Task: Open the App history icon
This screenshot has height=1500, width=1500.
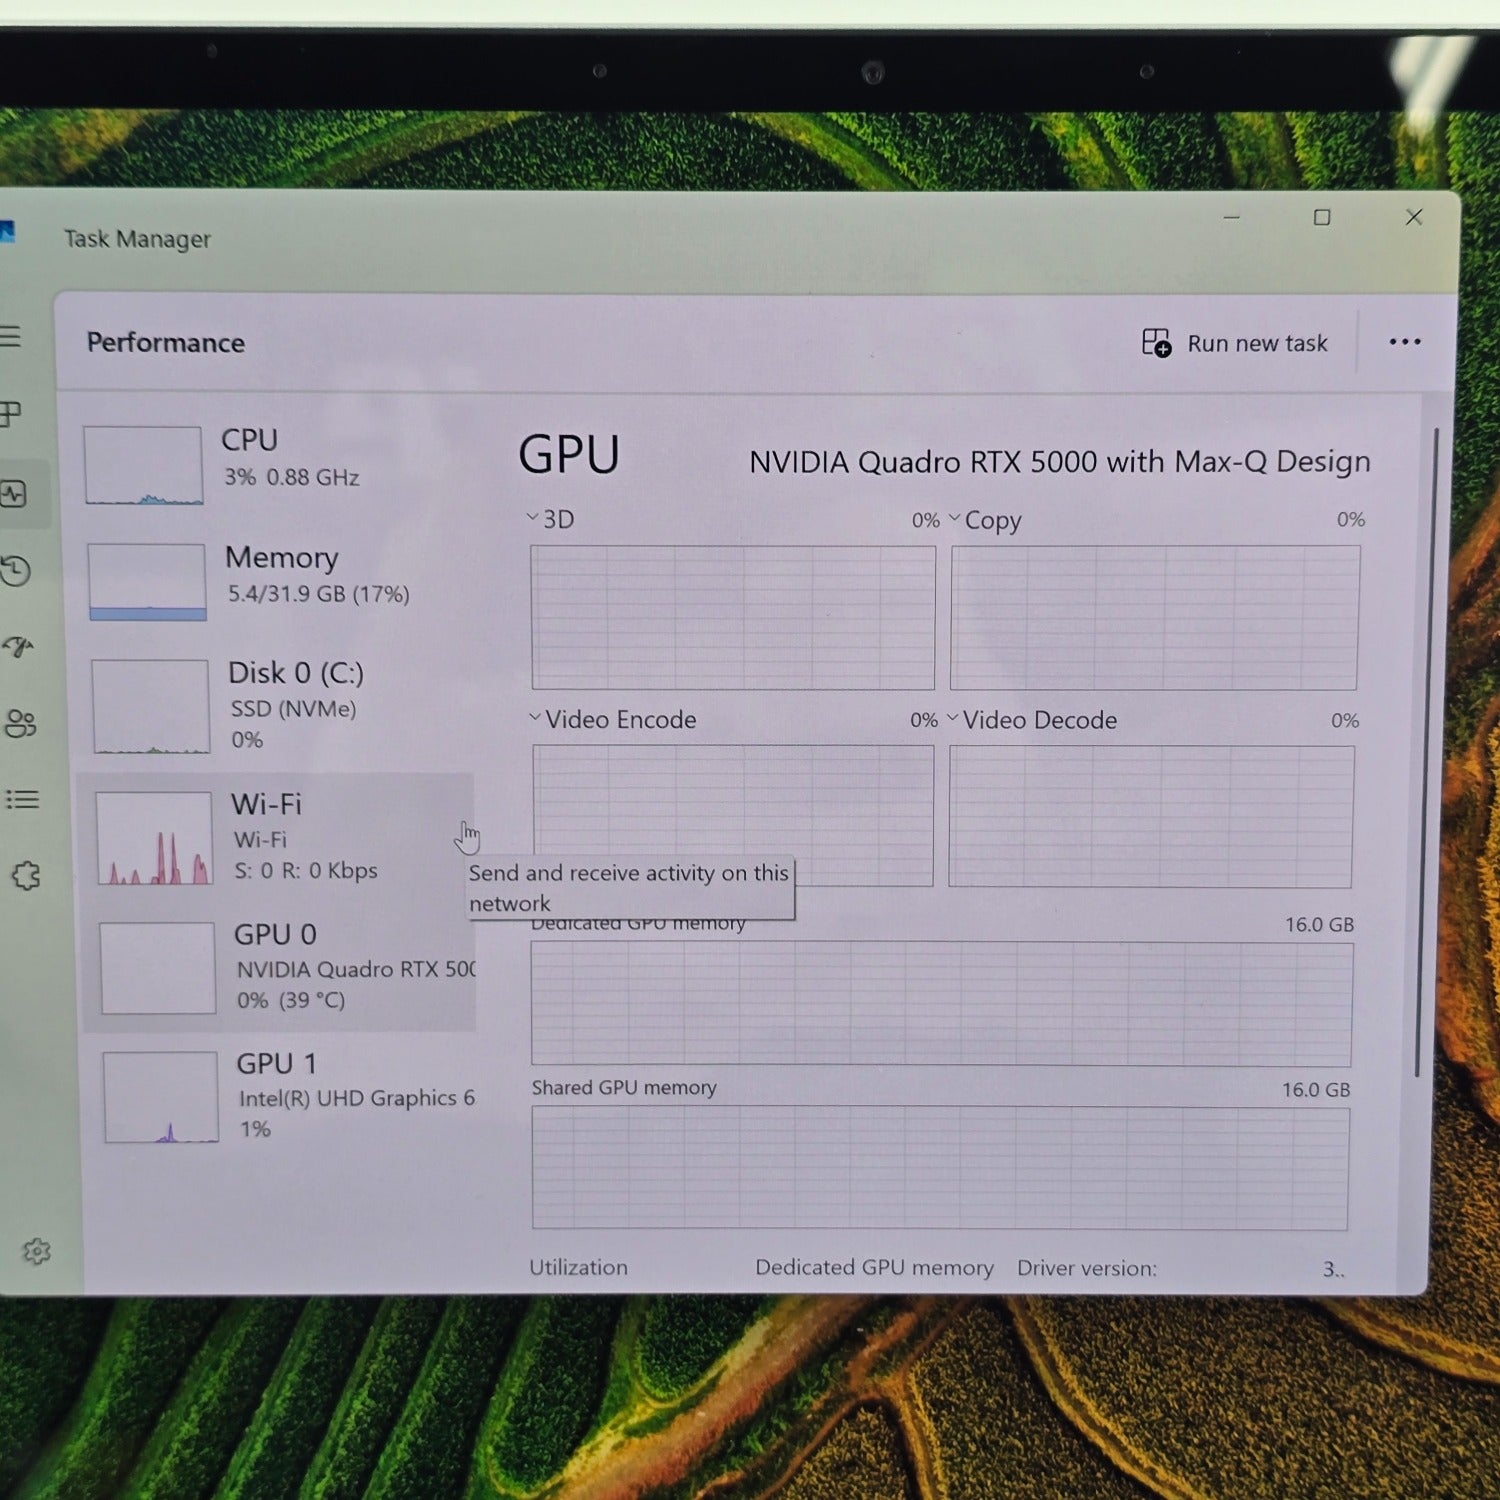Action: coord(16,570)
